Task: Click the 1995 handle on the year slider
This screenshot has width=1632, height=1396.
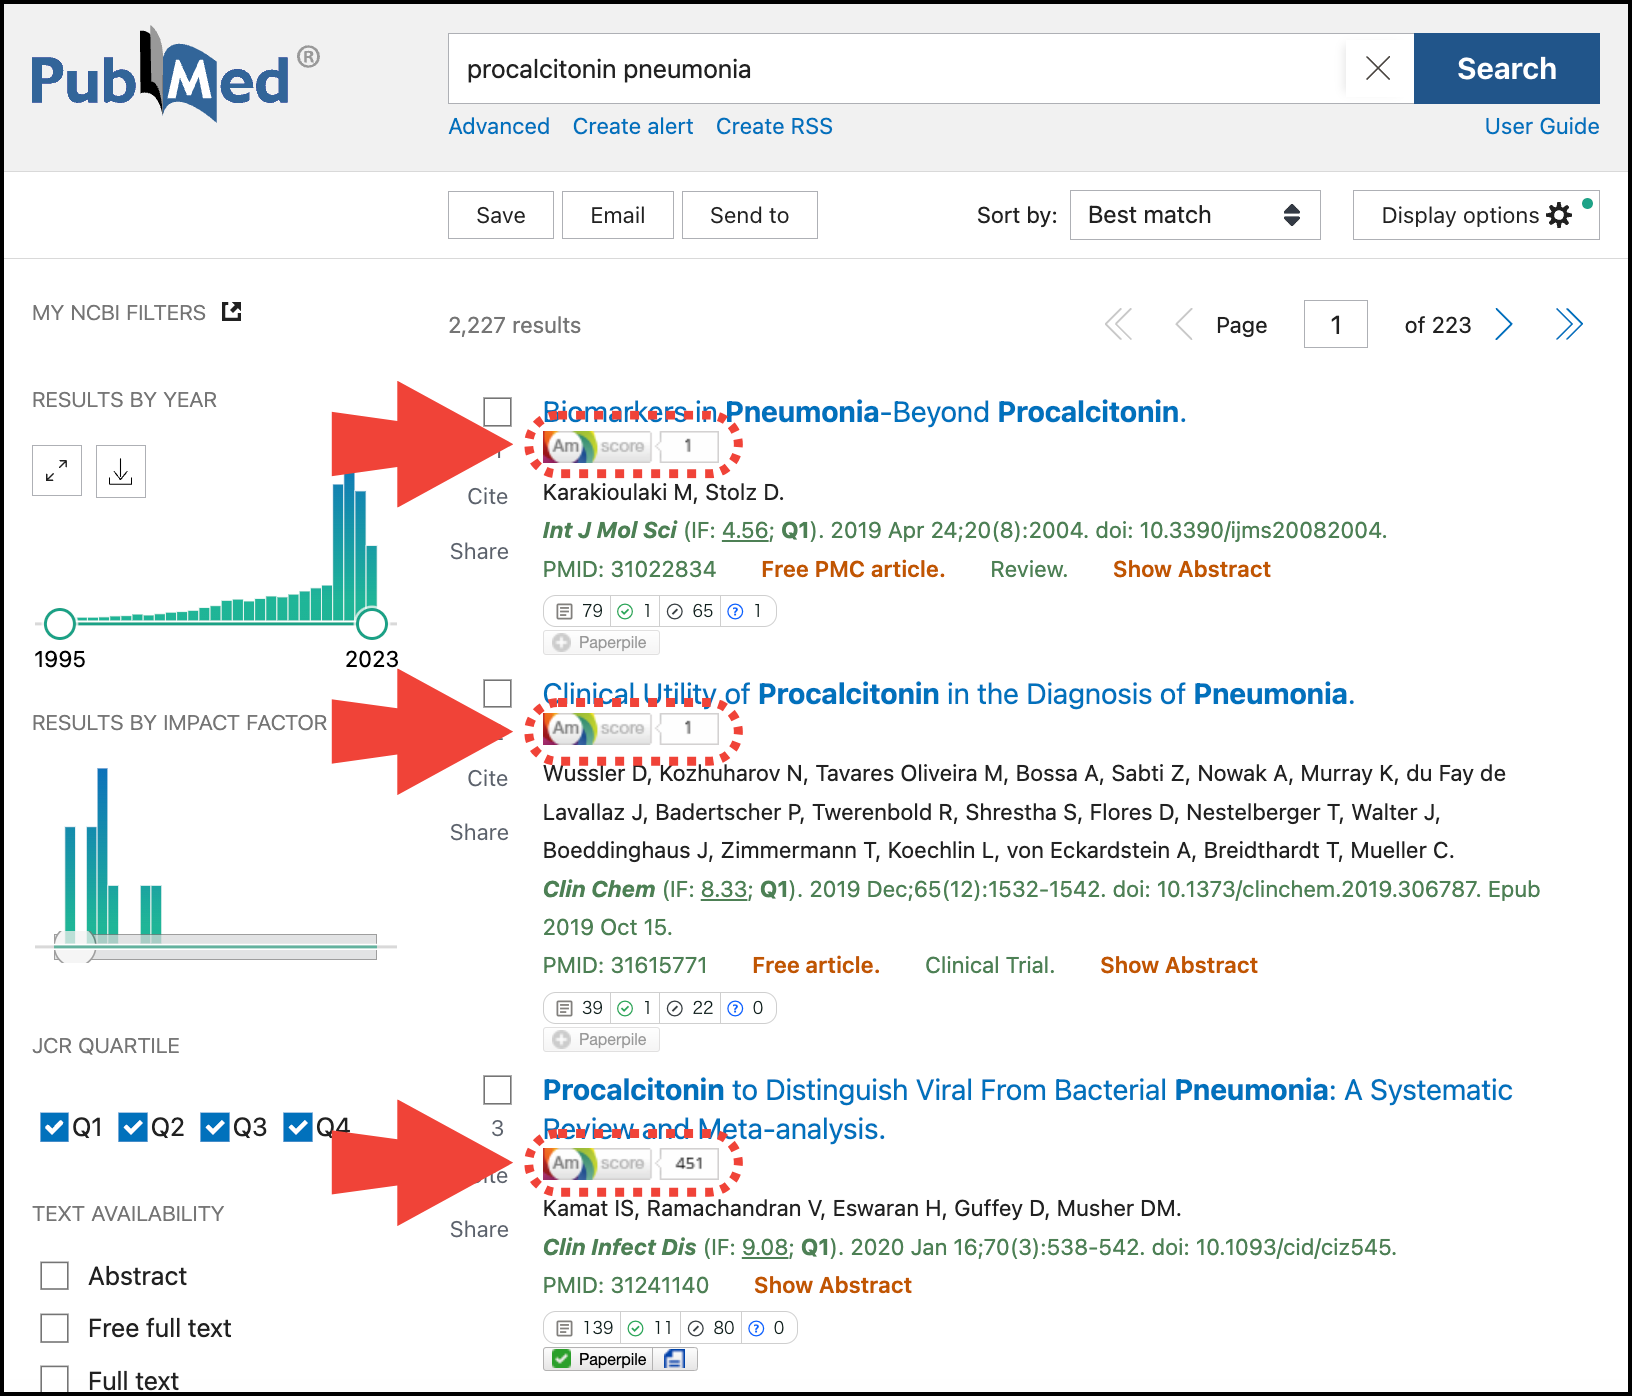Action: tap(59, 623)
